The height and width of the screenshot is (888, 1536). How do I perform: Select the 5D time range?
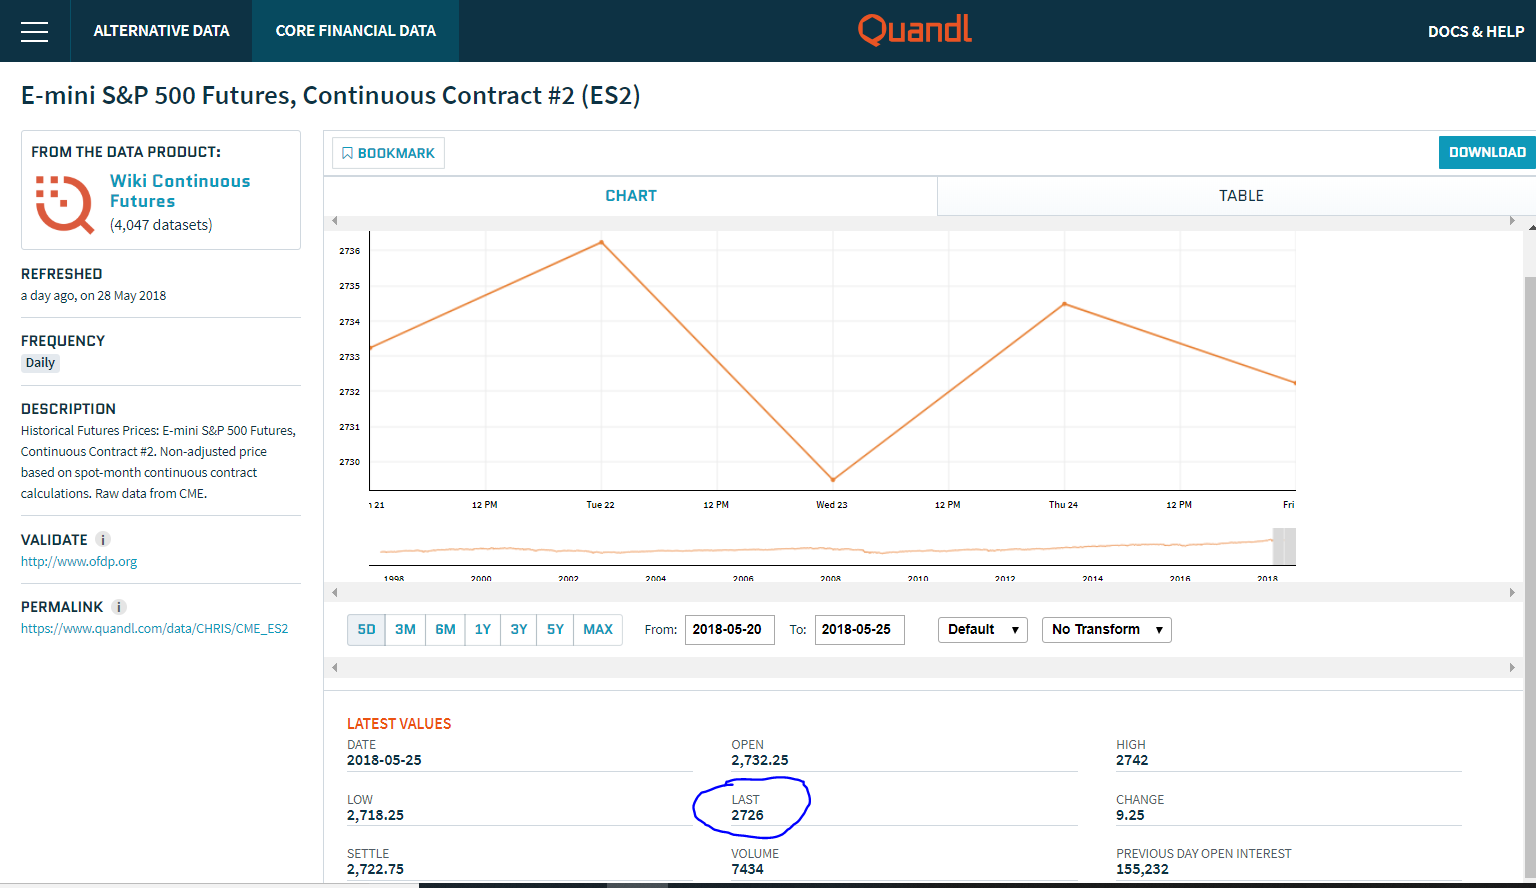366,629
